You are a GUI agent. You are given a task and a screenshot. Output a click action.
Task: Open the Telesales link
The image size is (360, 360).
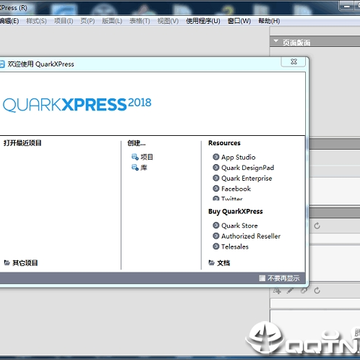click(x=231, y=247)
